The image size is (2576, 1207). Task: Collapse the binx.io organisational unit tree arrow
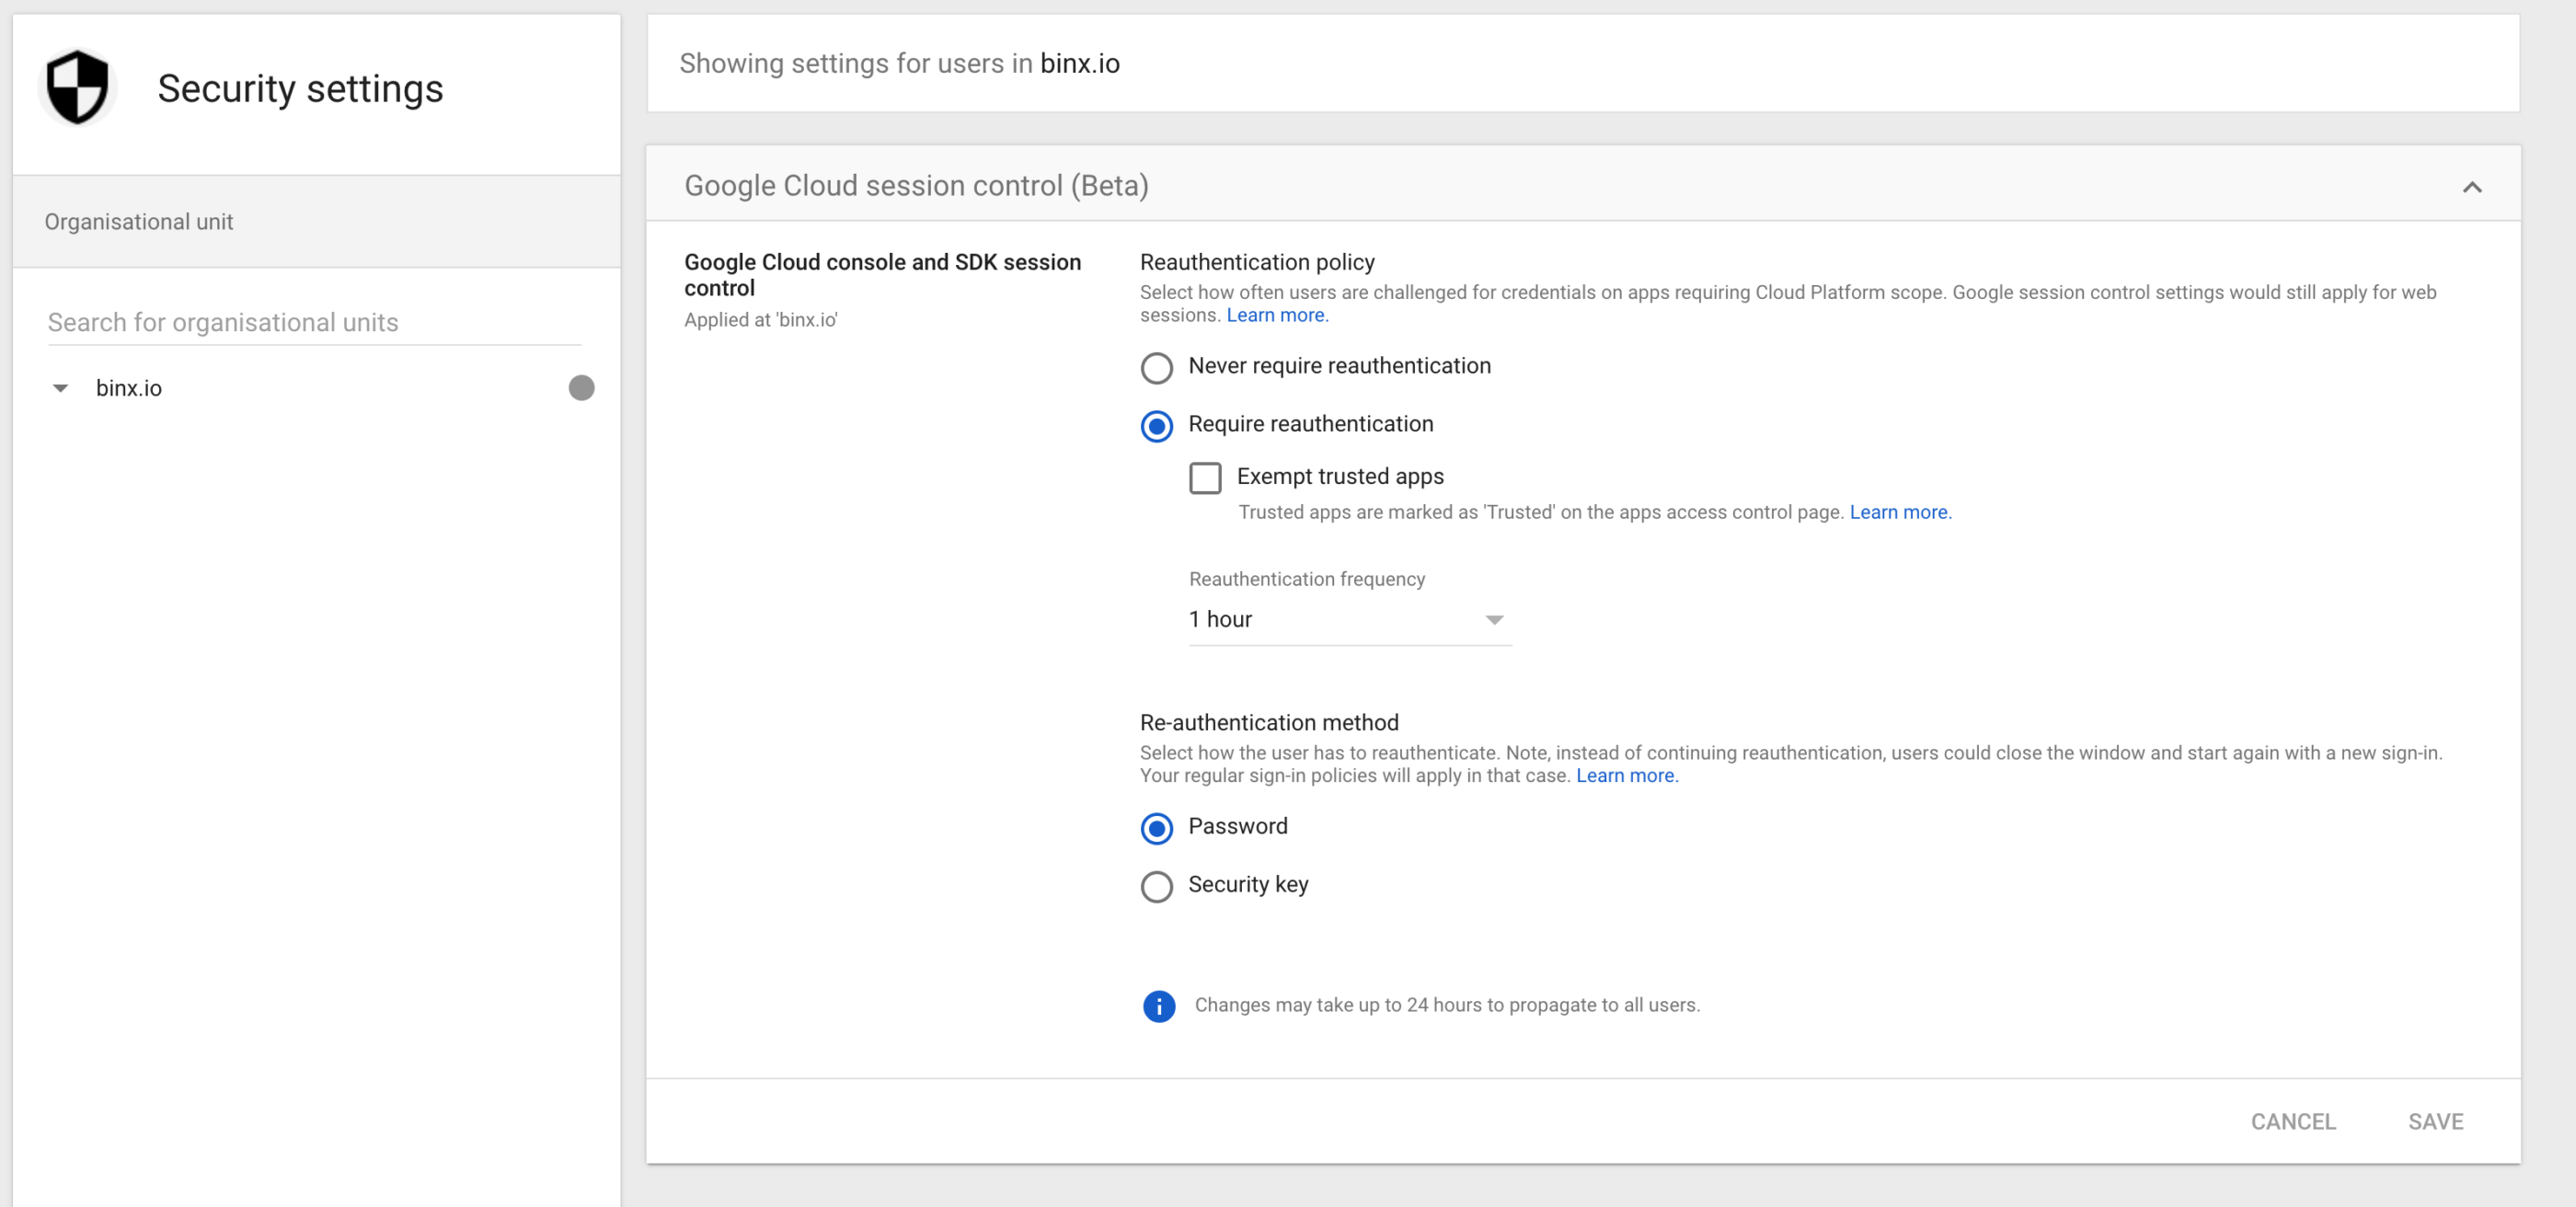coord(60,389)
